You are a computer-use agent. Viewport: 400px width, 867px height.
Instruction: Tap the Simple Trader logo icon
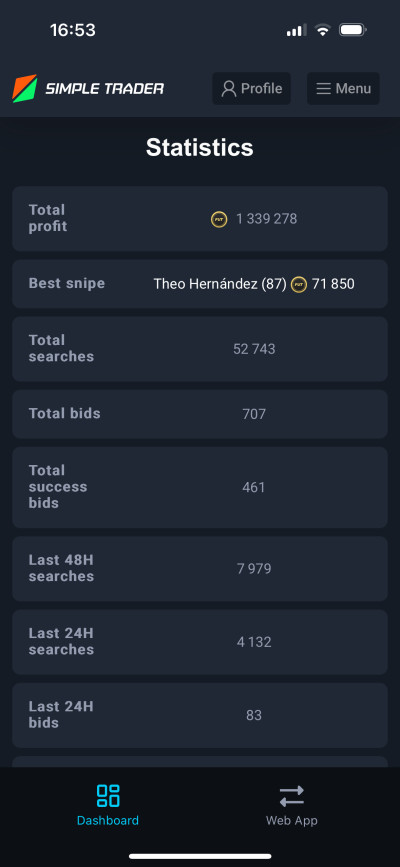tap(25, 88)
